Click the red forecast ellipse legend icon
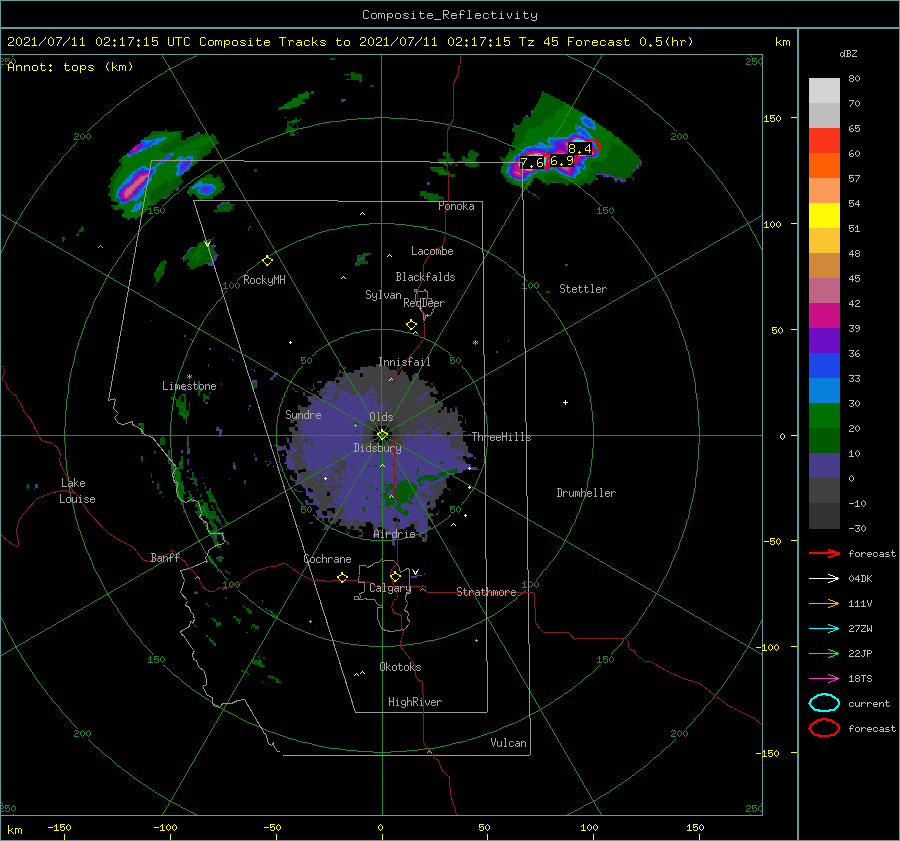Screen dimensions: 900x841 824,728
